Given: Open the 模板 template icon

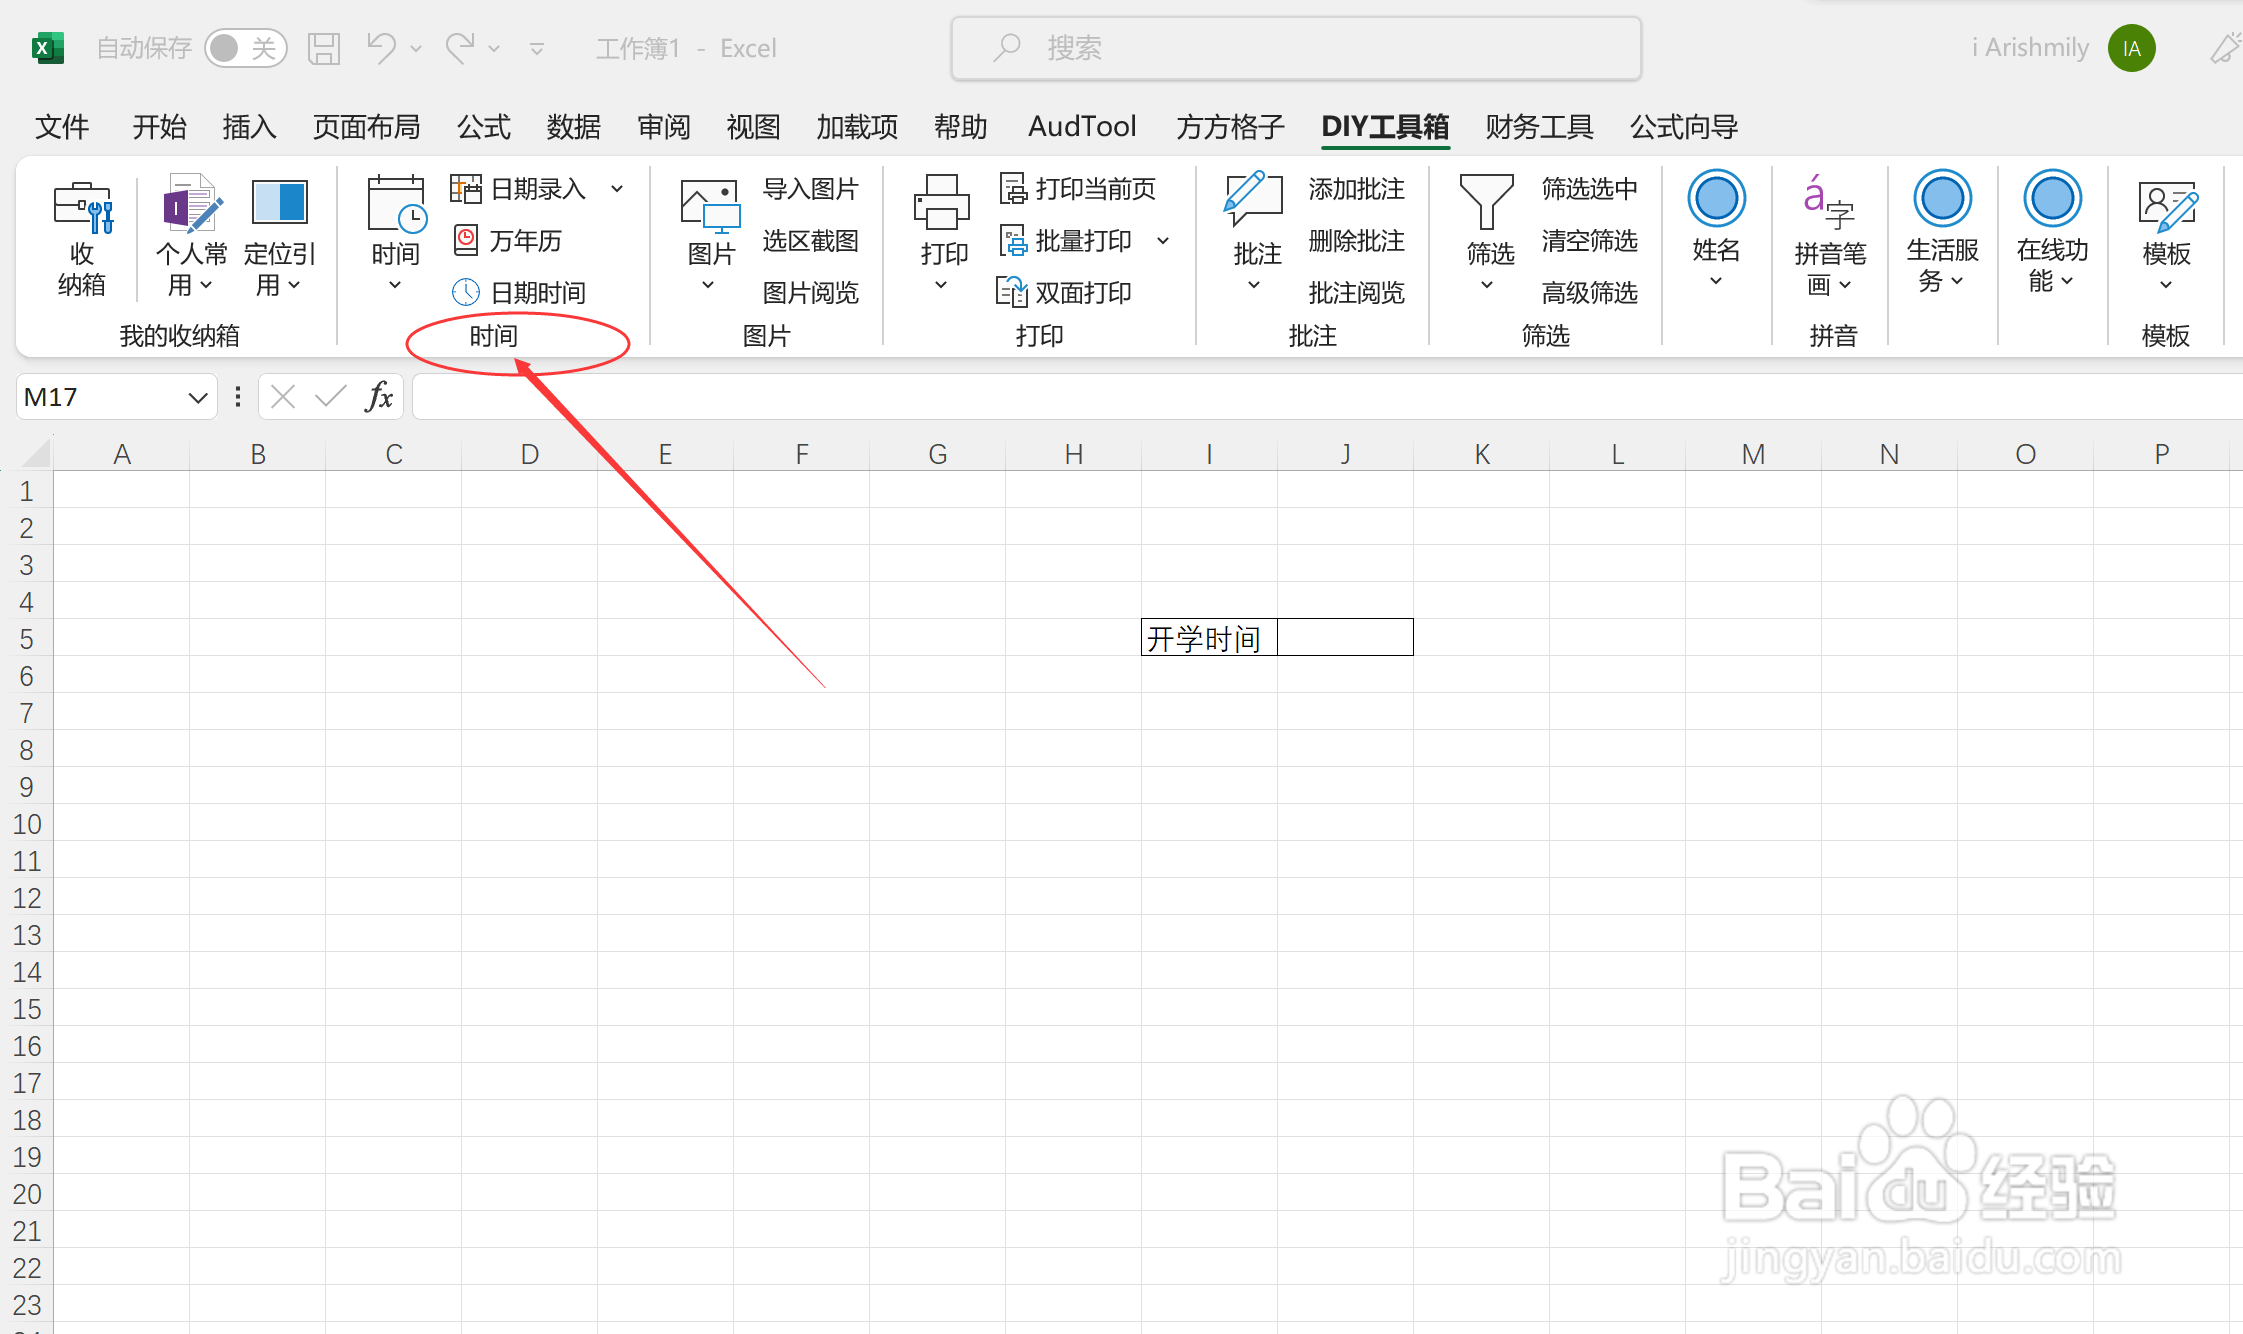Looking at the screenshot, I should [x=2166, y=206].
